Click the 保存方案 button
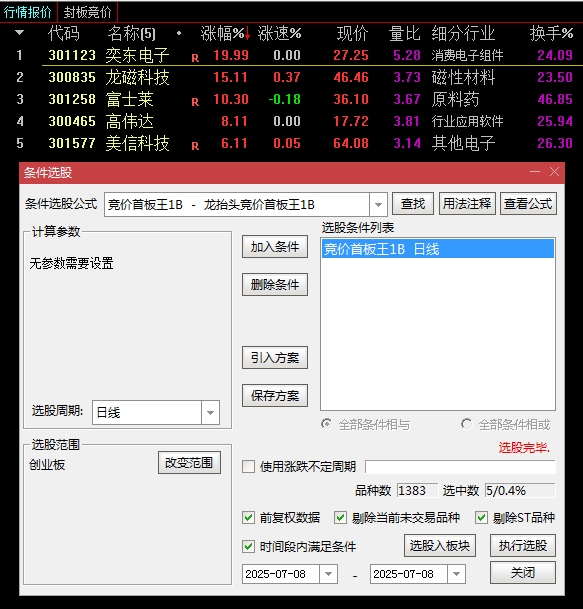583x609 pixels. click(275, 396)
